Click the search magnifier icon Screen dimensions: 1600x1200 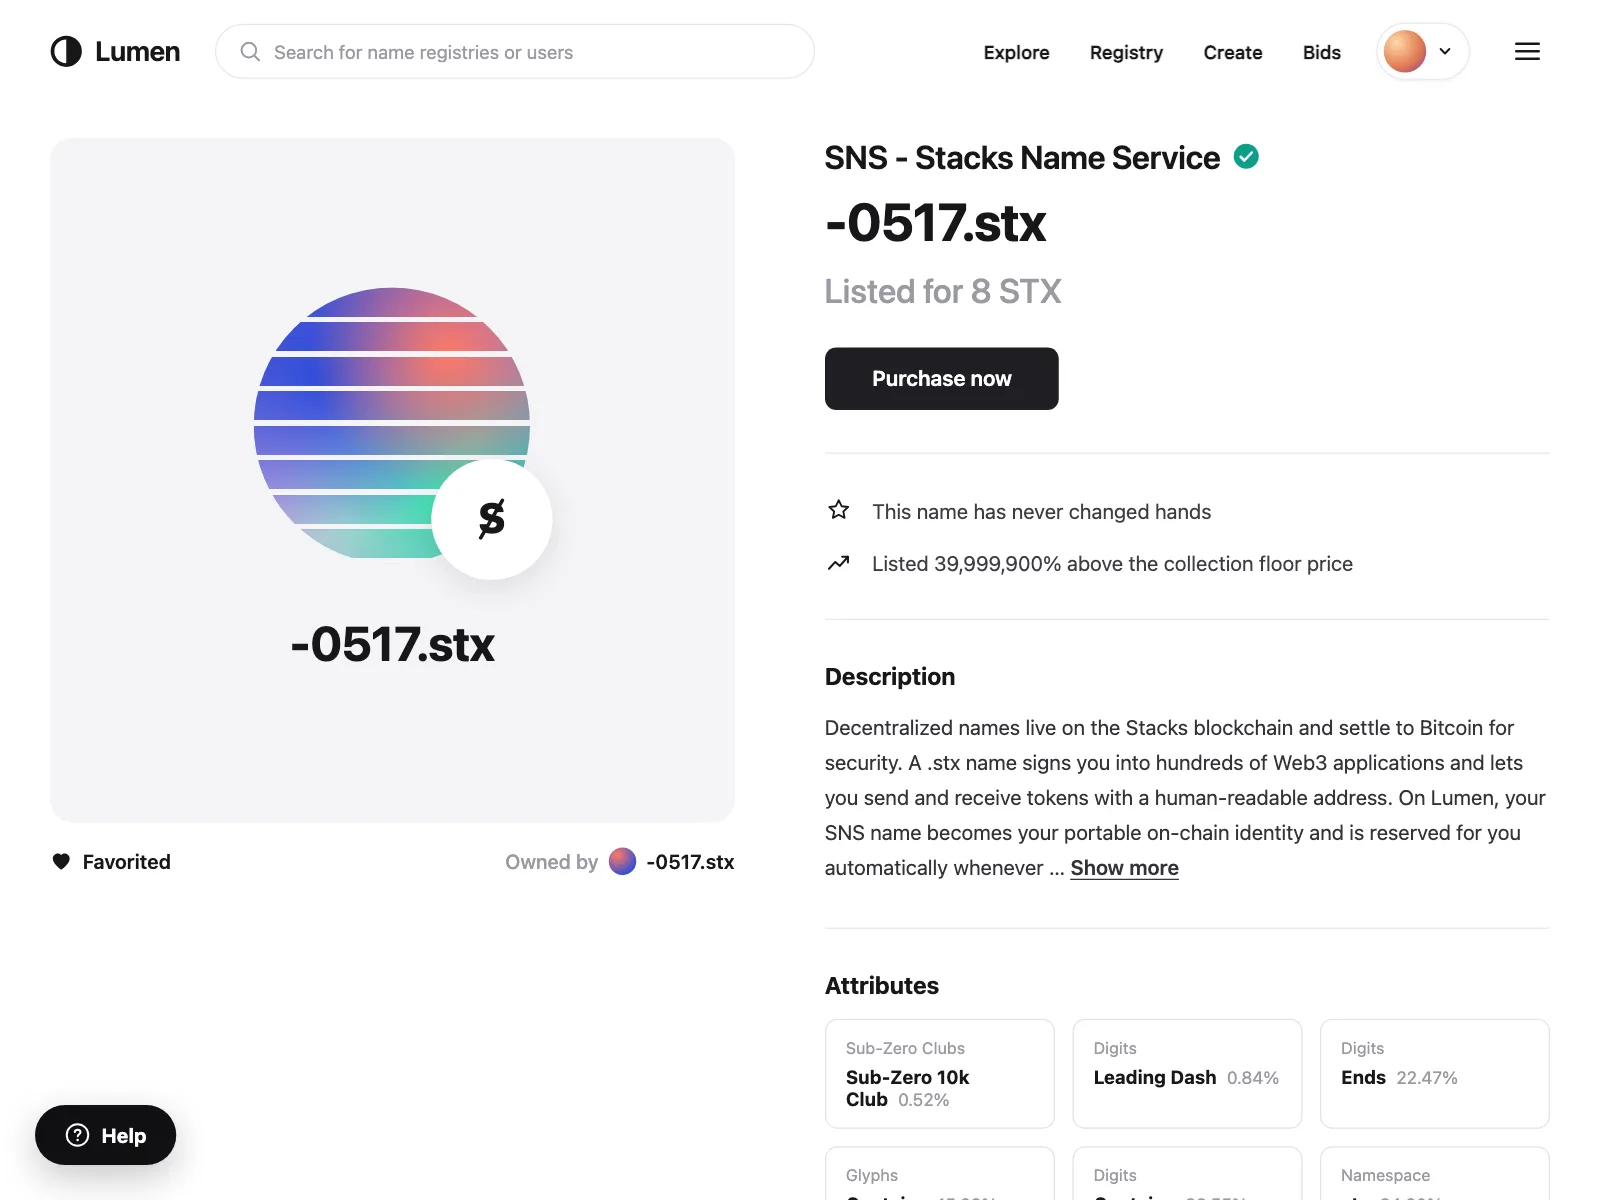point(250,52)
